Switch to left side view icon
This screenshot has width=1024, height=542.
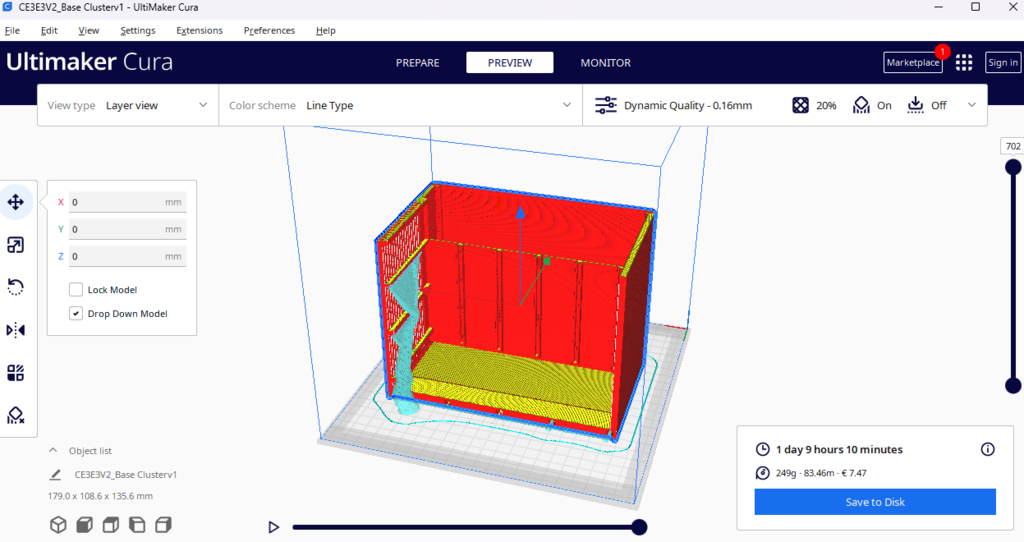(137, 524)
